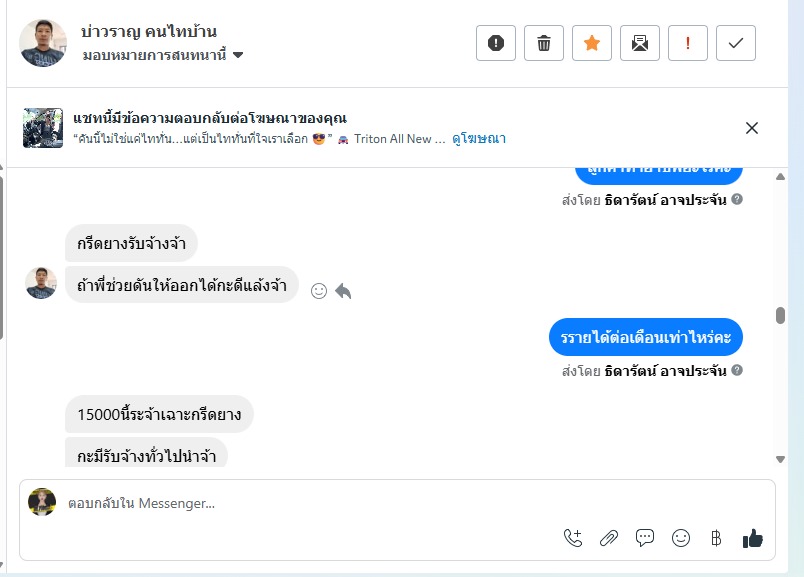Click the ดูโฆษณา link
Image resolution: width=804 pixels, height=577 pixels.
(479, 139)
